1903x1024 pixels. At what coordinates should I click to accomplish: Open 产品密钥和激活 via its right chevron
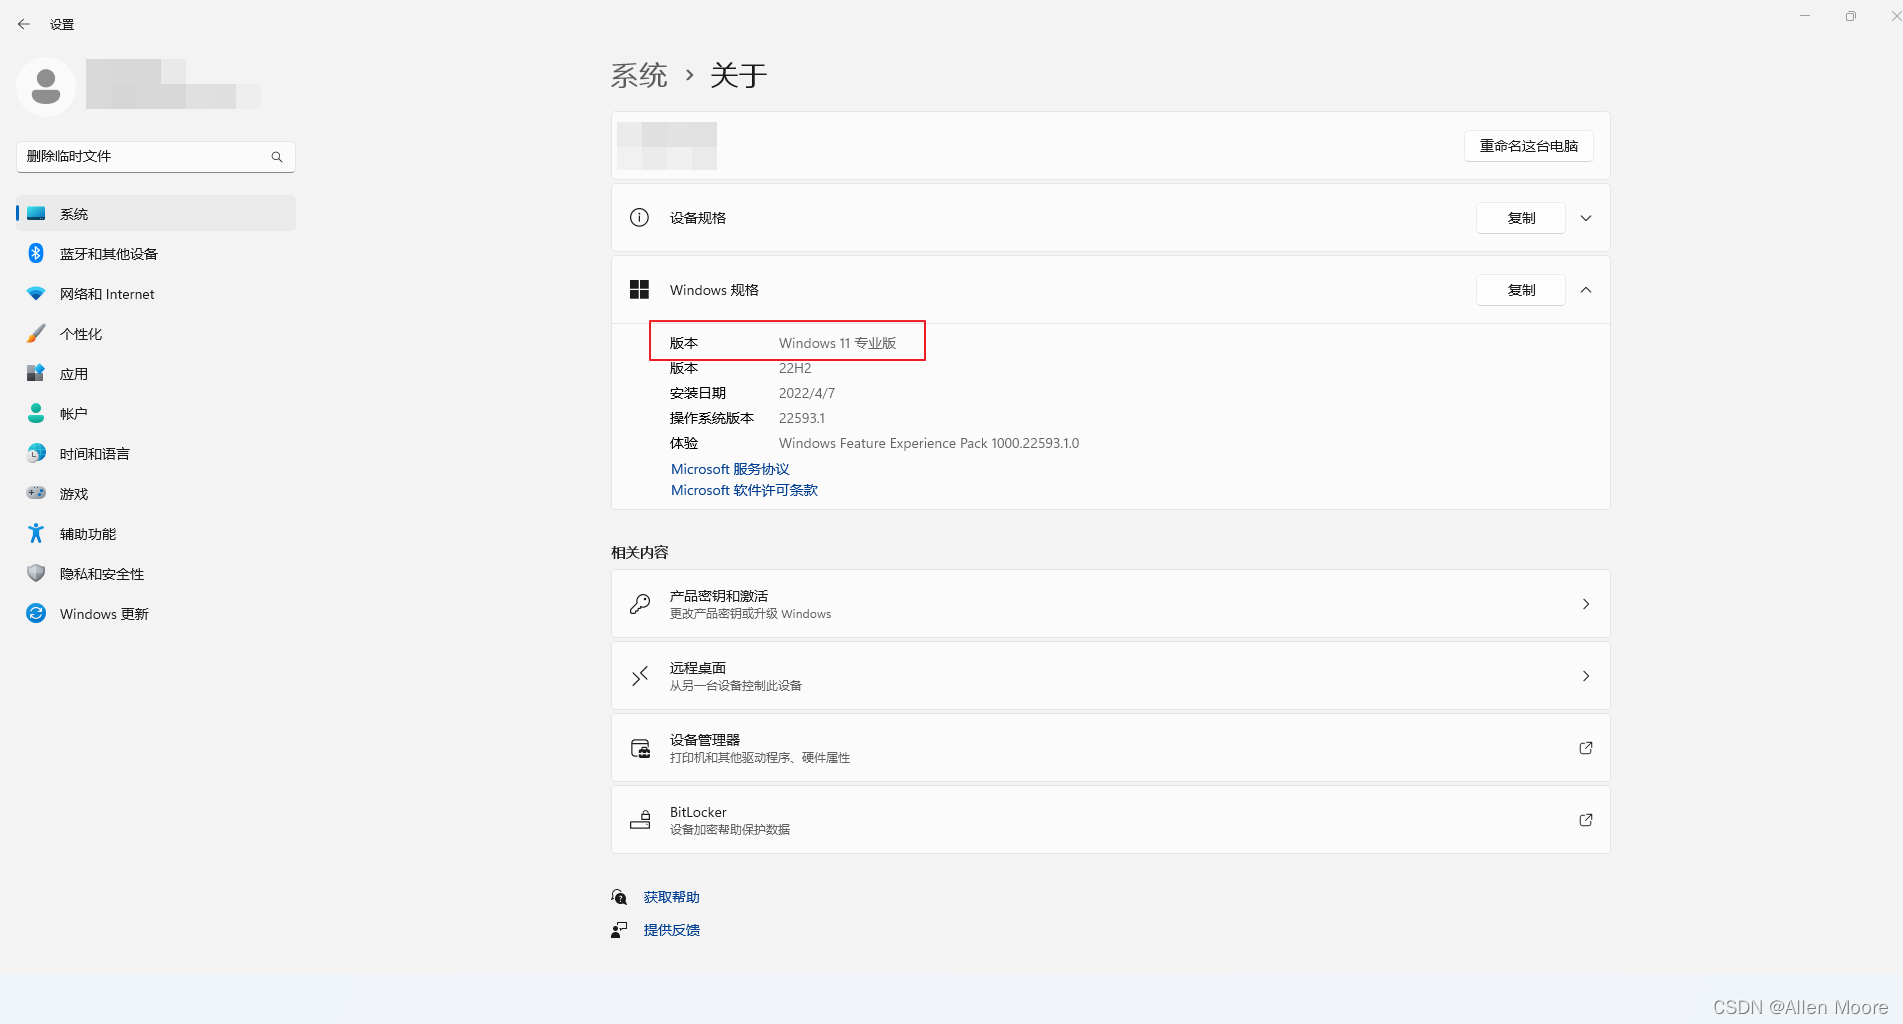click(1586, 604)
